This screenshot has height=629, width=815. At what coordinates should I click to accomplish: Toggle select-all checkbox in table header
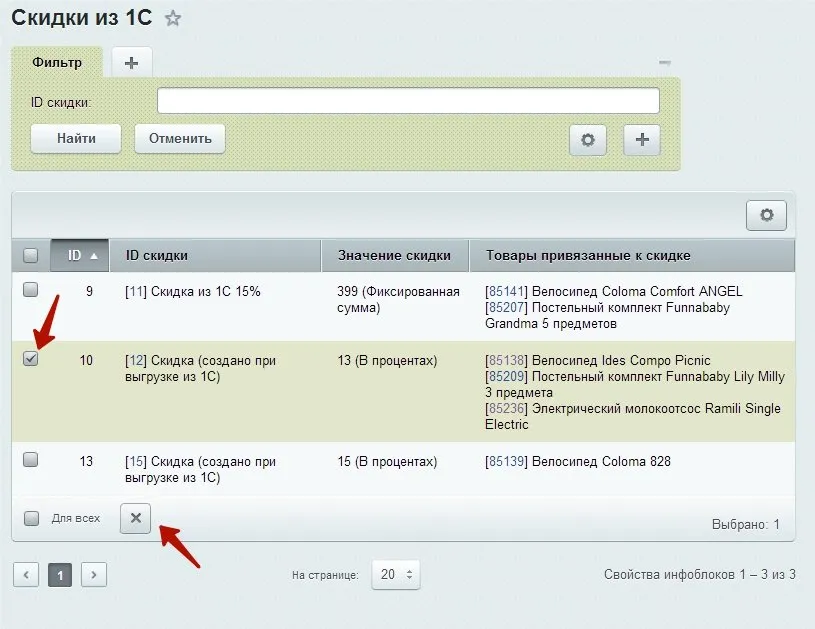coord(31,255)
